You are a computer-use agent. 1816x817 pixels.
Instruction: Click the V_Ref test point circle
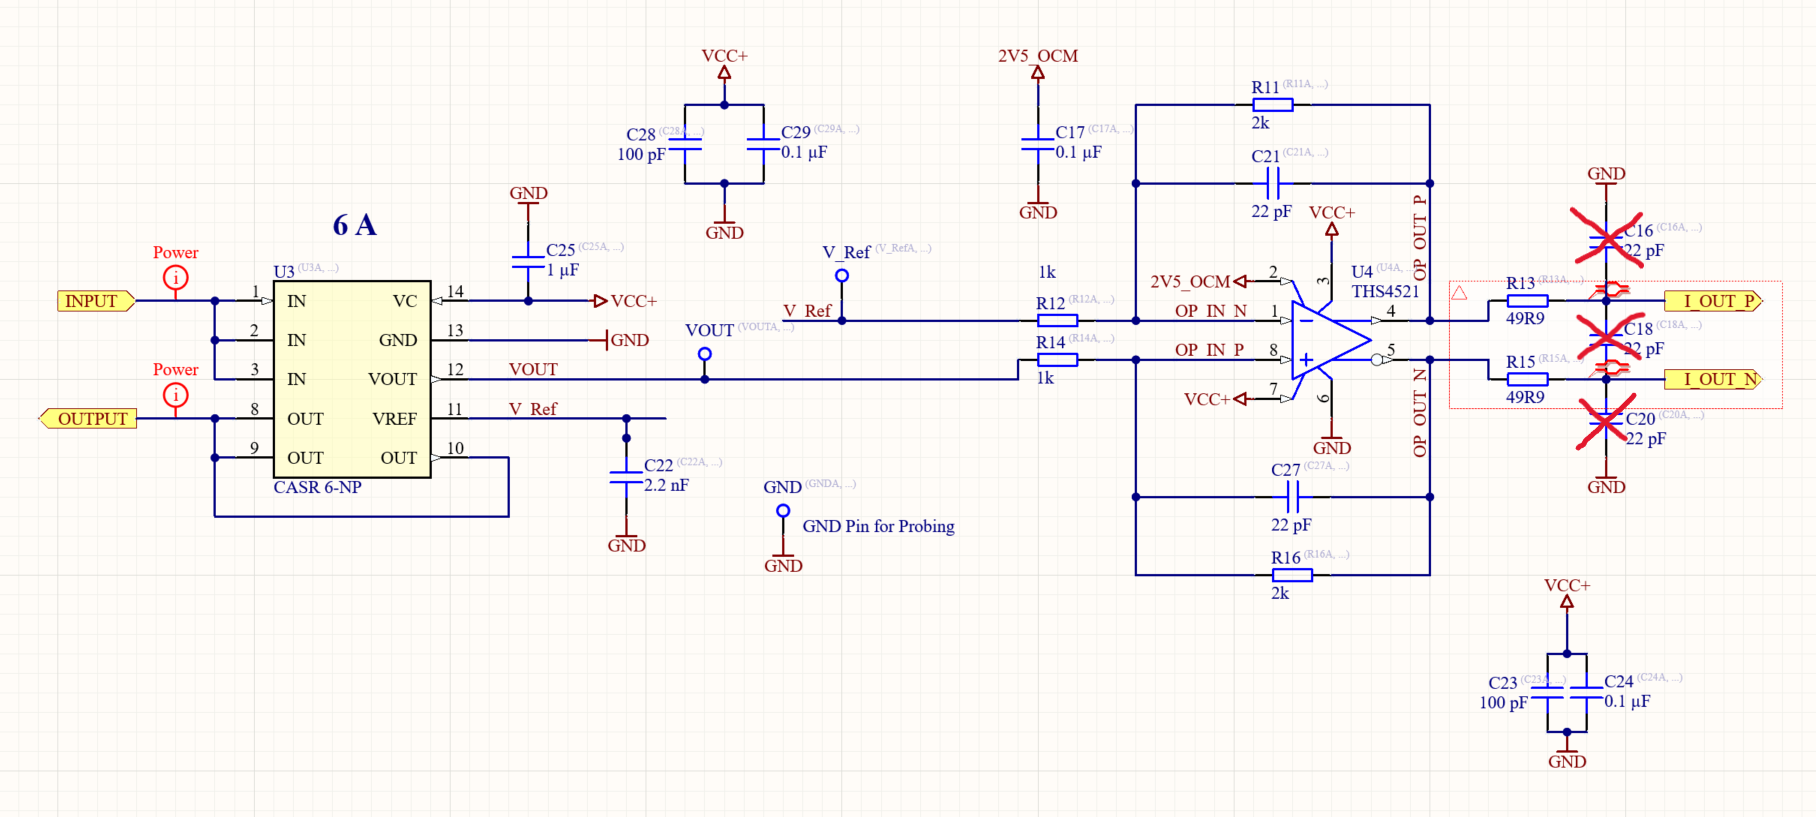point(842,276)
